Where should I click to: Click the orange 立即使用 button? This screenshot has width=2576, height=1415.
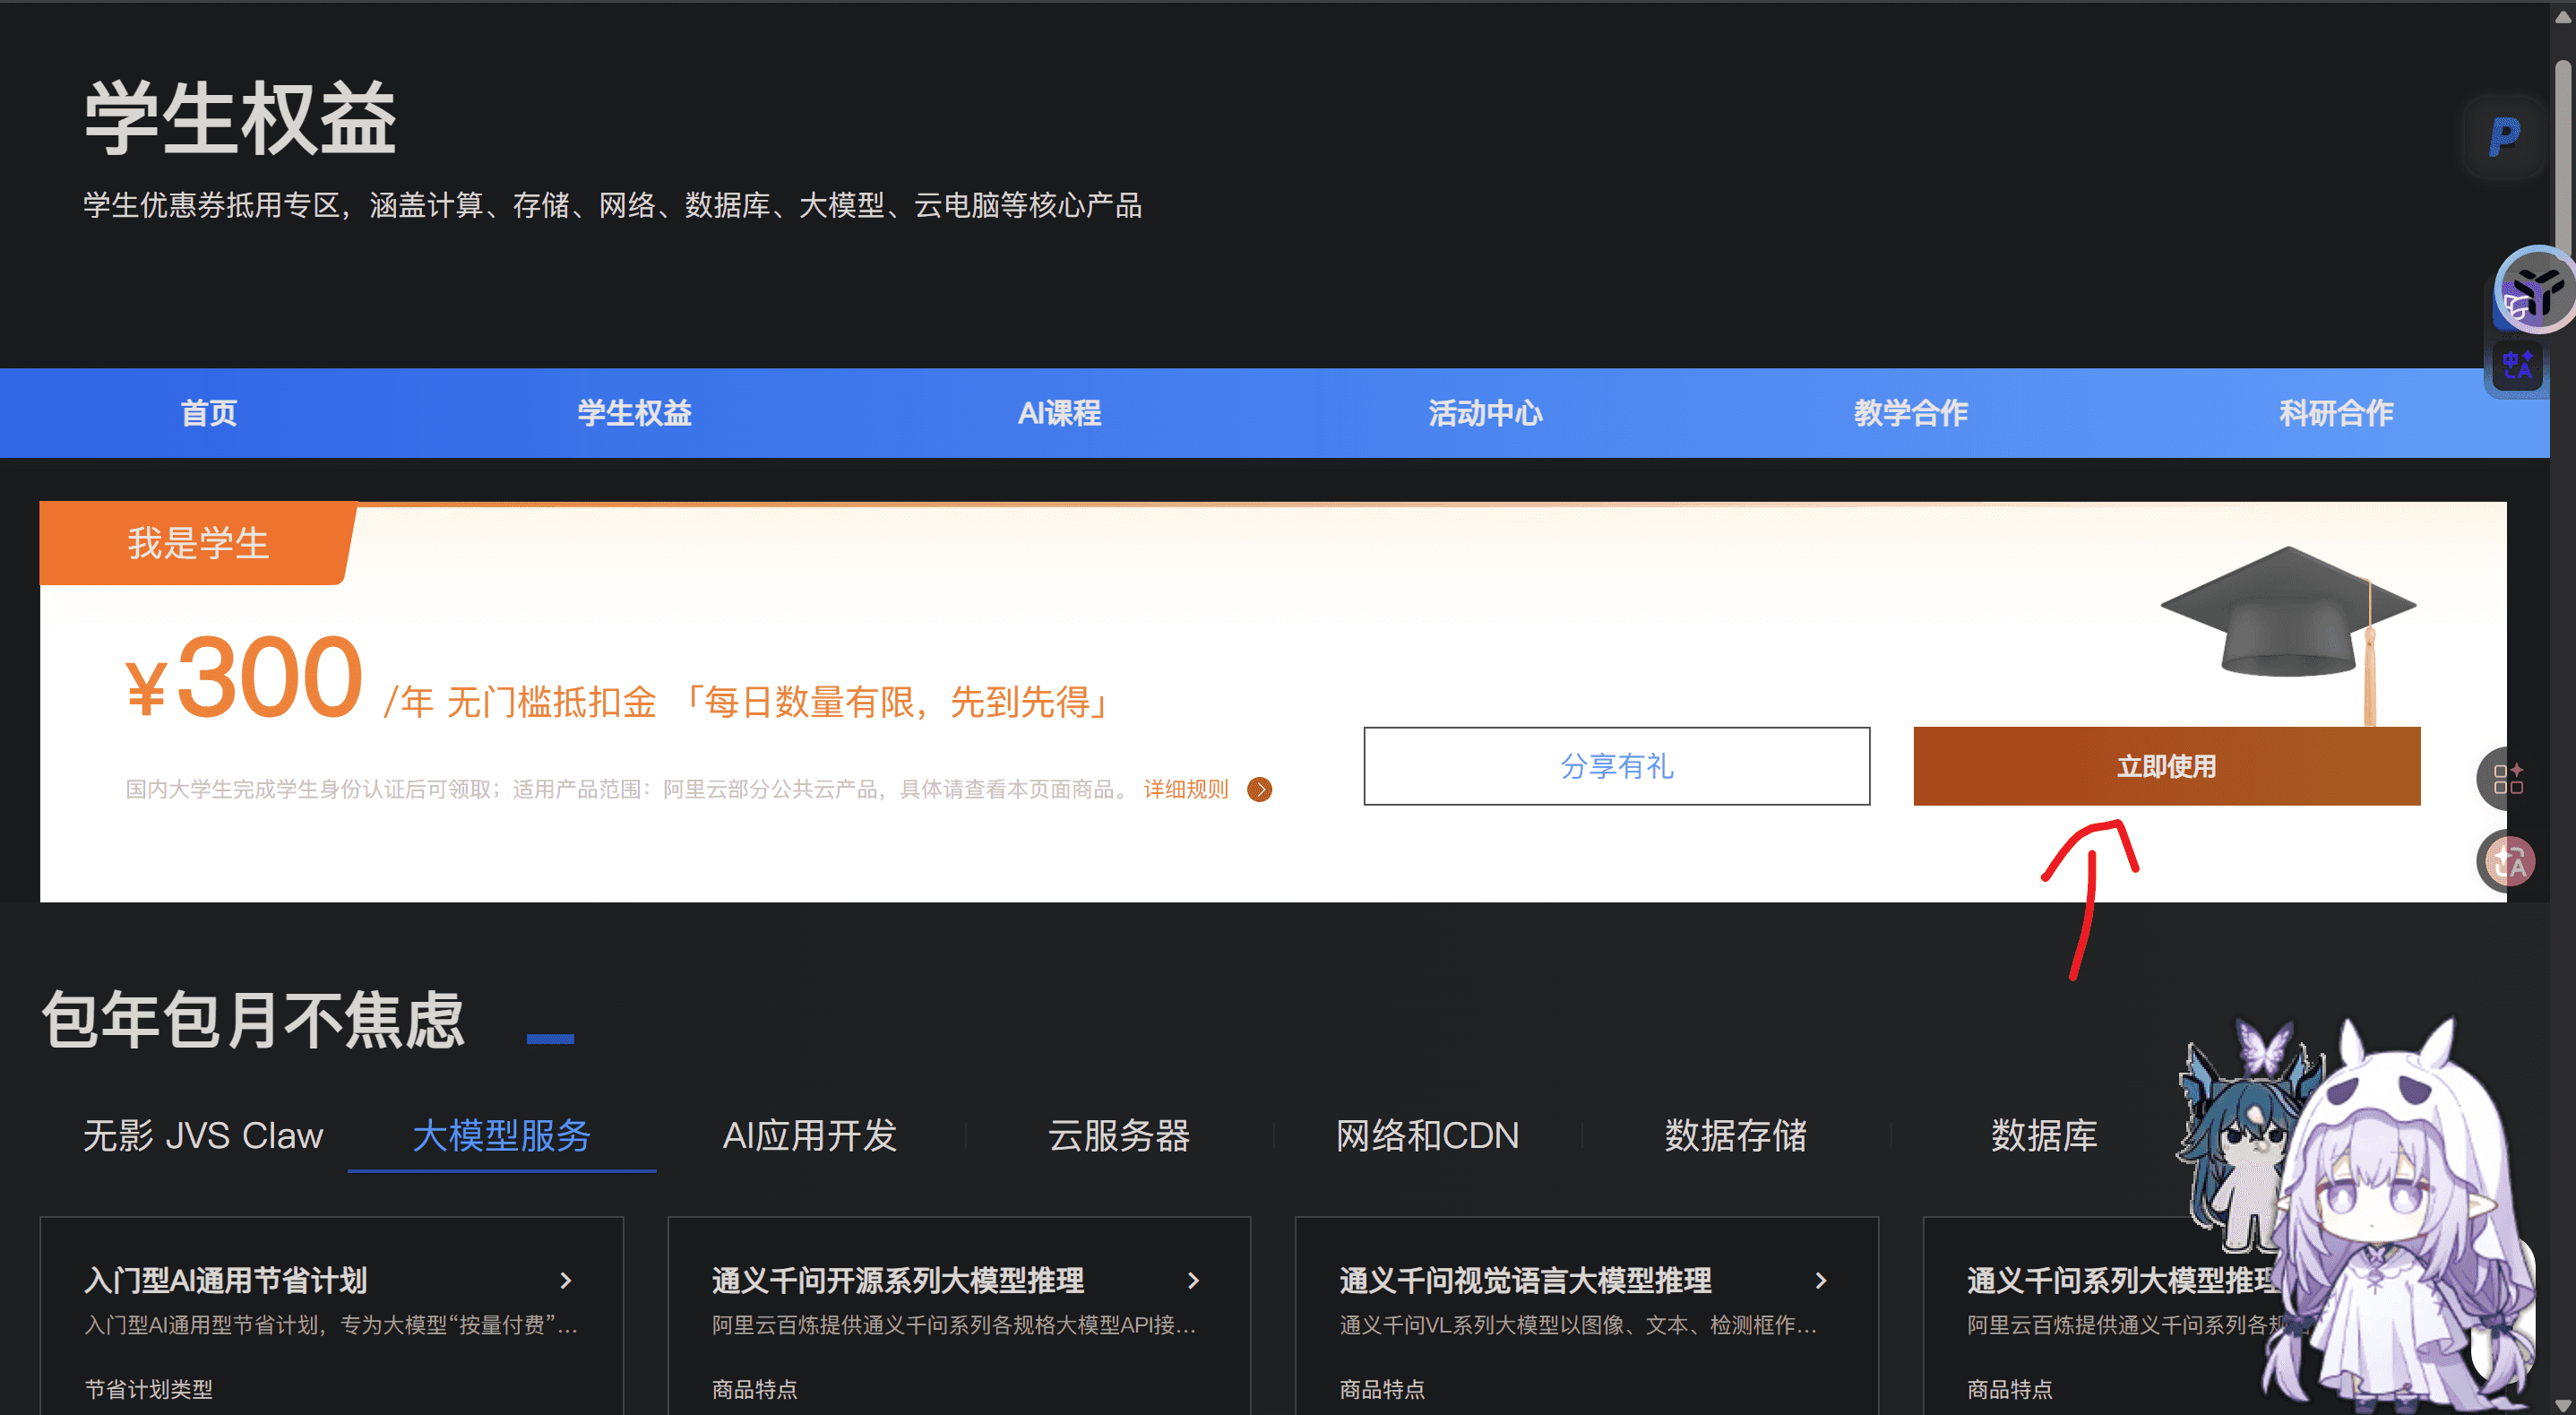(x=2167, y=766)
